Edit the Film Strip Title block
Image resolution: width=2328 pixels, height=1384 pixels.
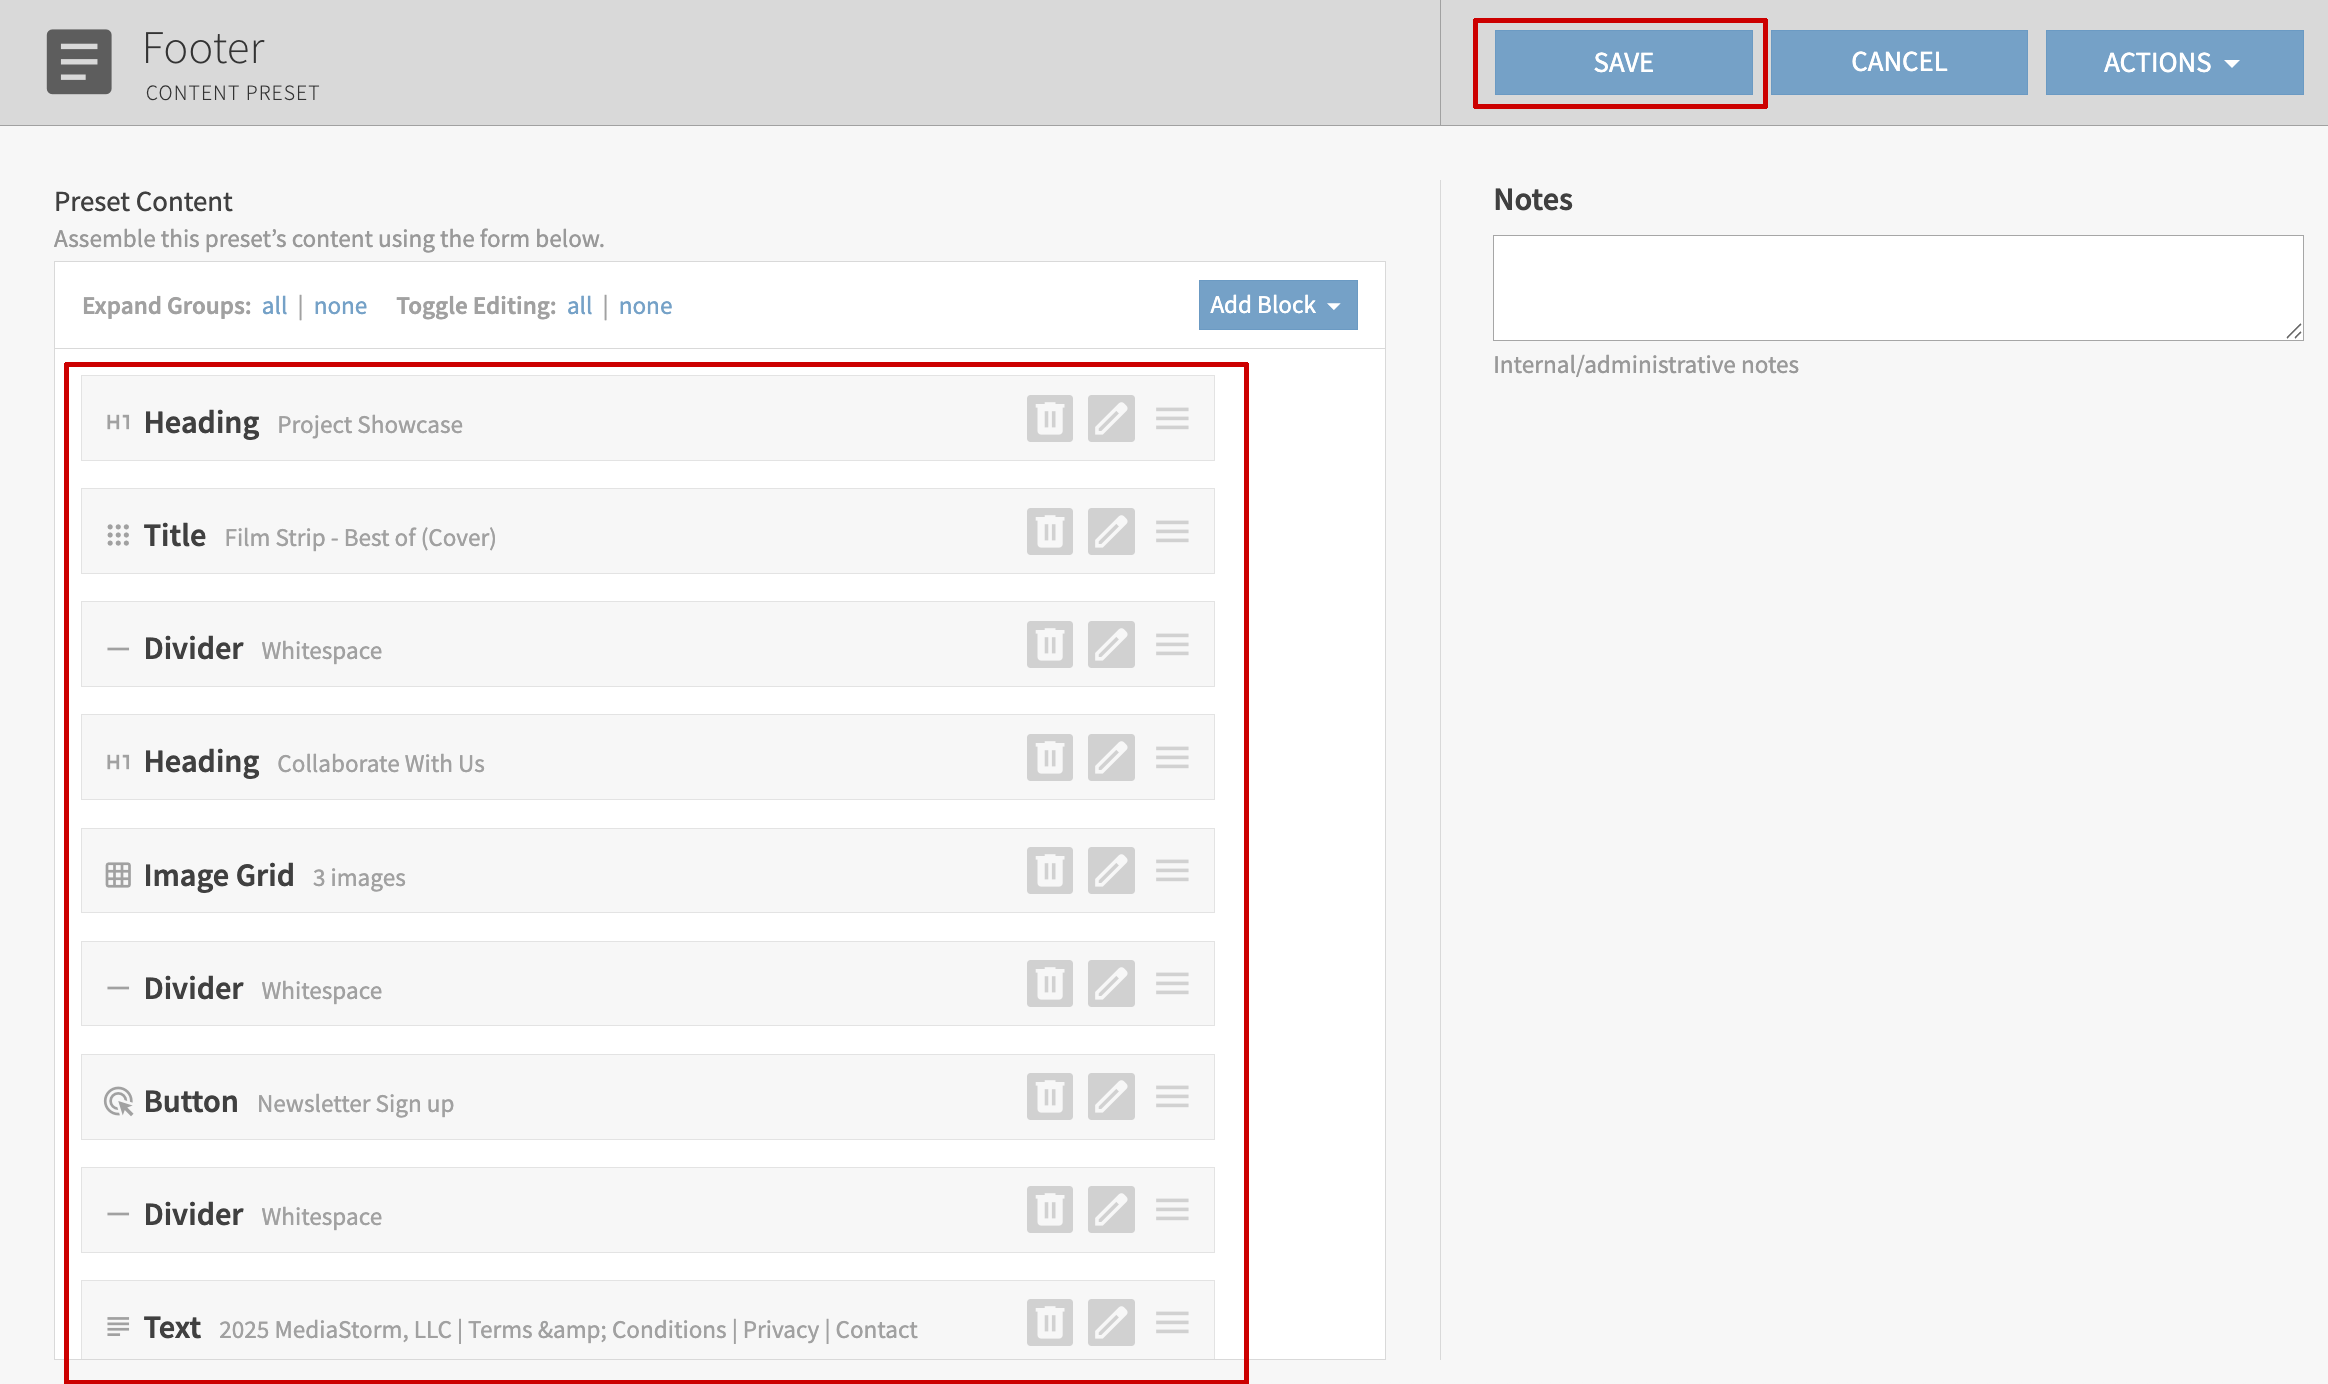tap(1111, 531)
